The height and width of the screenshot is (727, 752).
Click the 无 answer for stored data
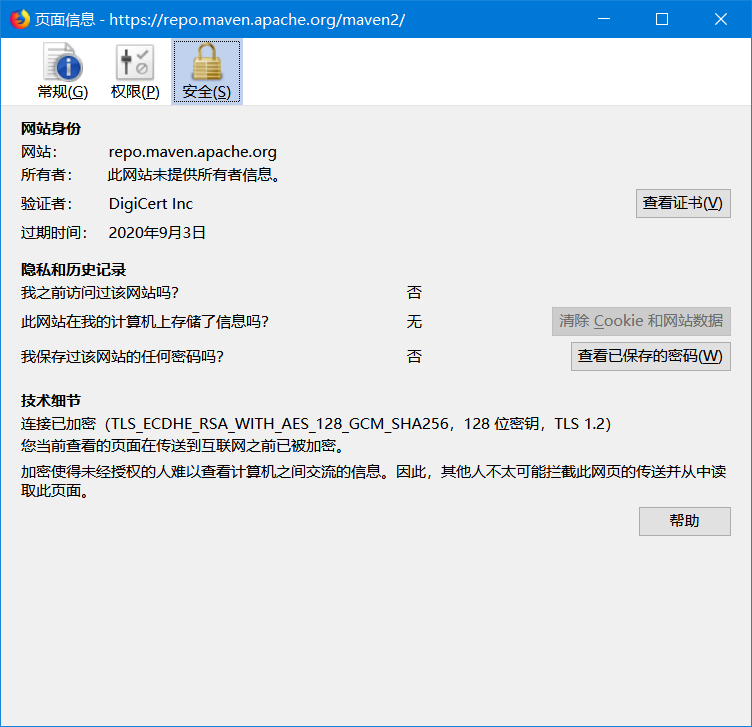[414, 321]
